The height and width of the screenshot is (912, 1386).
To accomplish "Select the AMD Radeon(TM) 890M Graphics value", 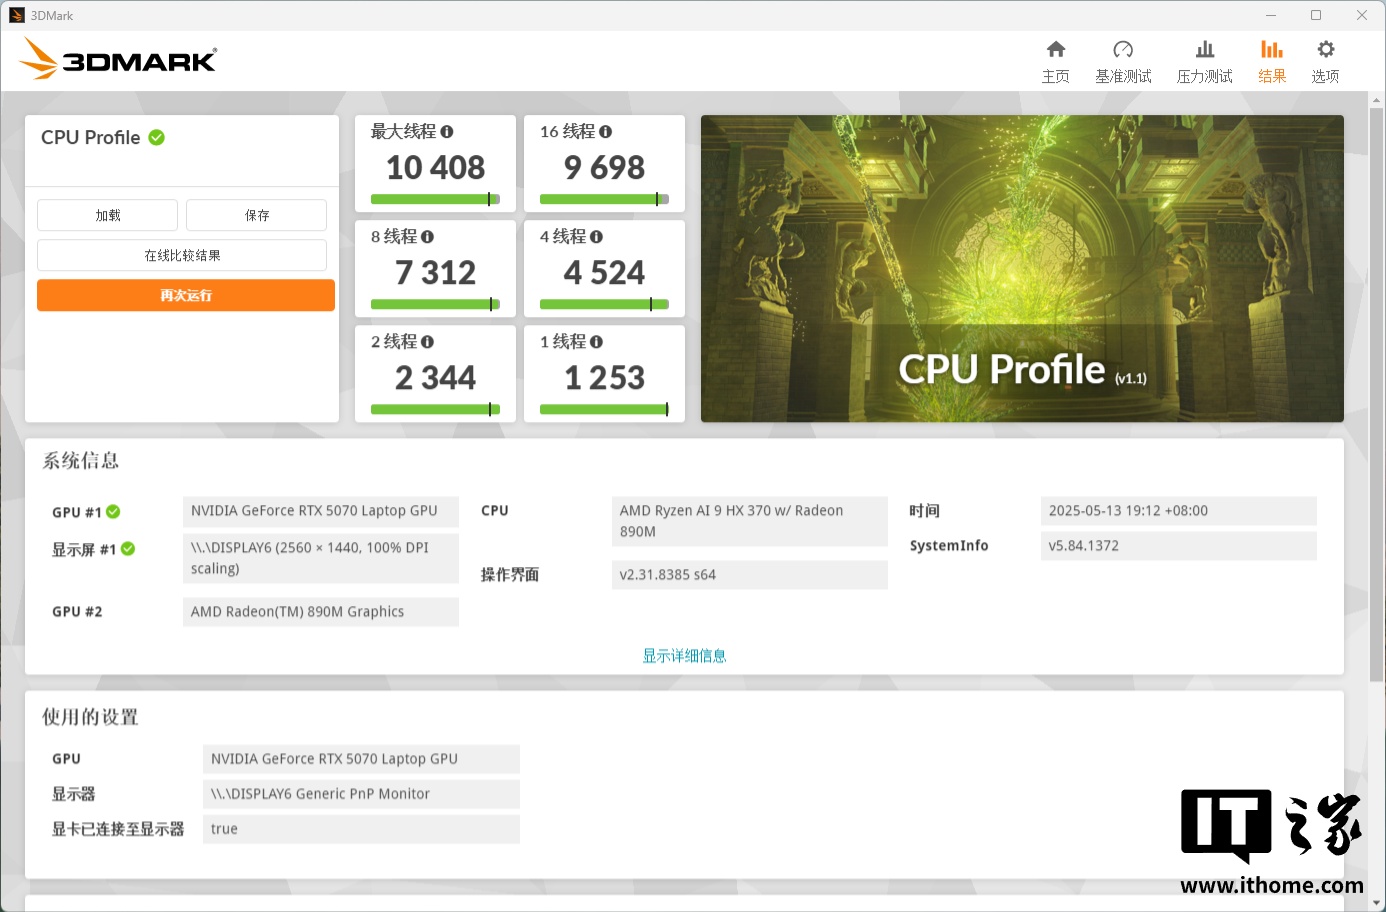I will pos(321,612).
